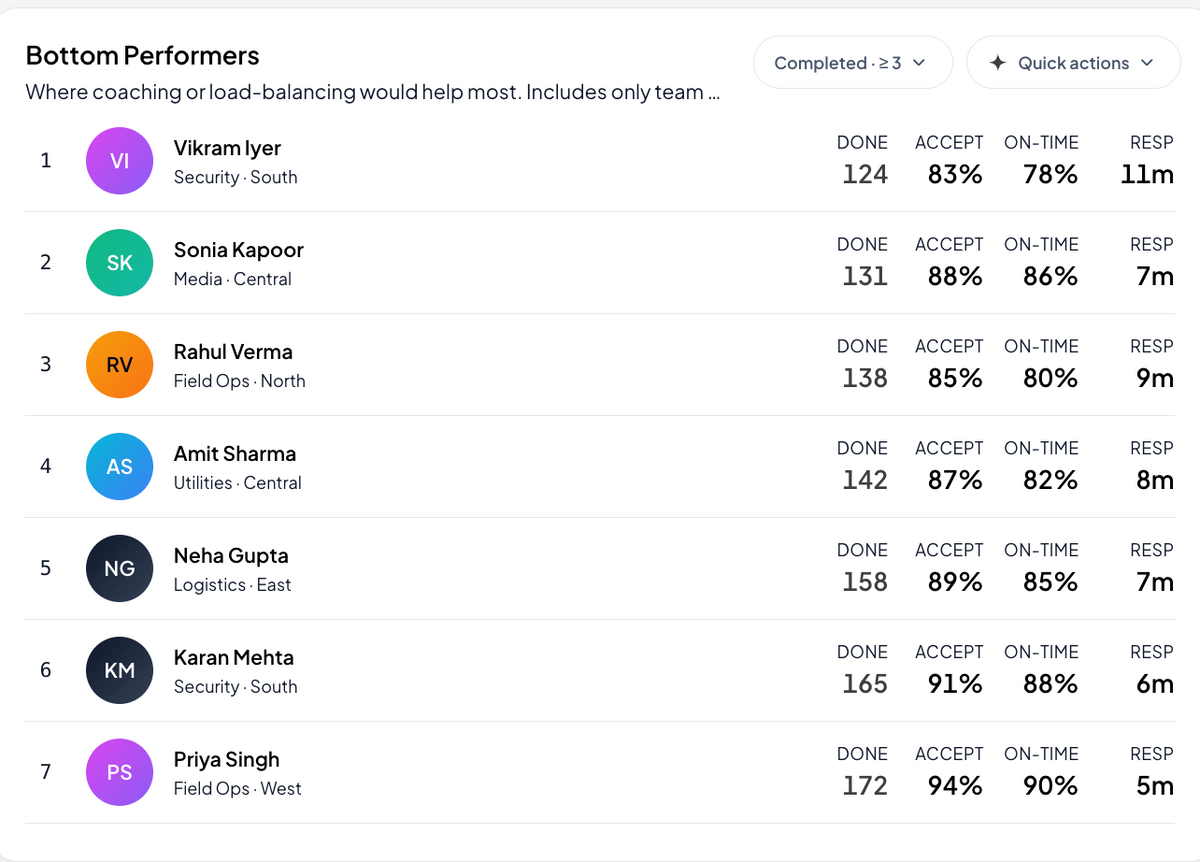
Task: Open Priya Singh's profile name
Action: pyautogui.click(x=226, y=760)
